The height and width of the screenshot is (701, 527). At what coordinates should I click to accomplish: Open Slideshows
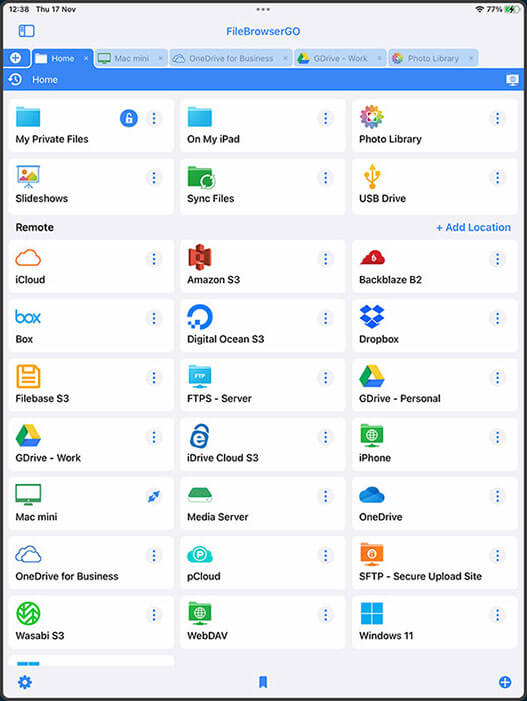(x=91, y=185)
